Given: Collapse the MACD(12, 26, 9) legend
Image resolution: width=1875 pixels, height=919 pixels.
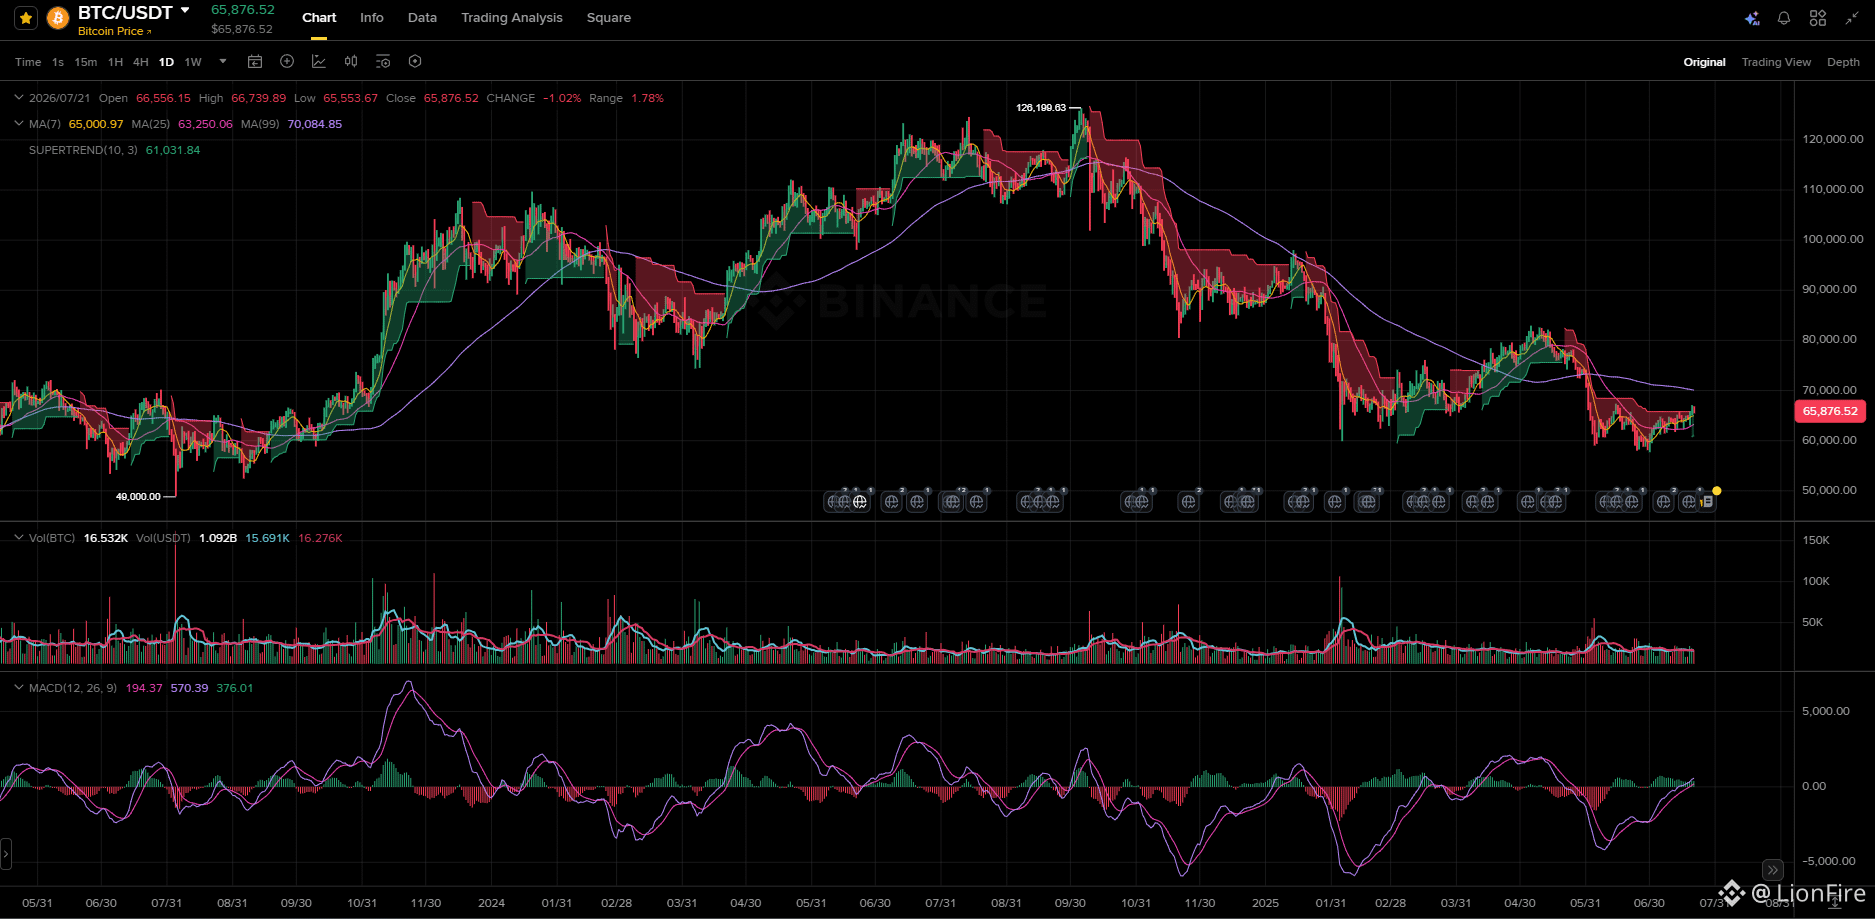Looking at the screenshot, I should (x=19, y=688).
